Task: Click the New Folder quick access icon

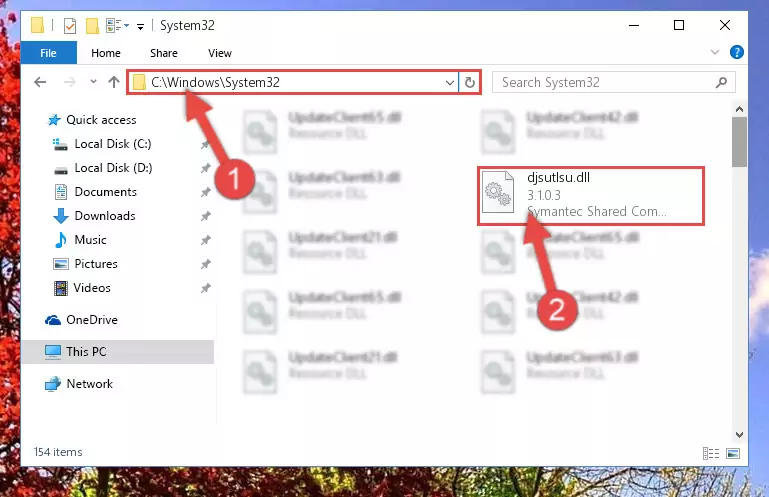Action: pos(92,26)
